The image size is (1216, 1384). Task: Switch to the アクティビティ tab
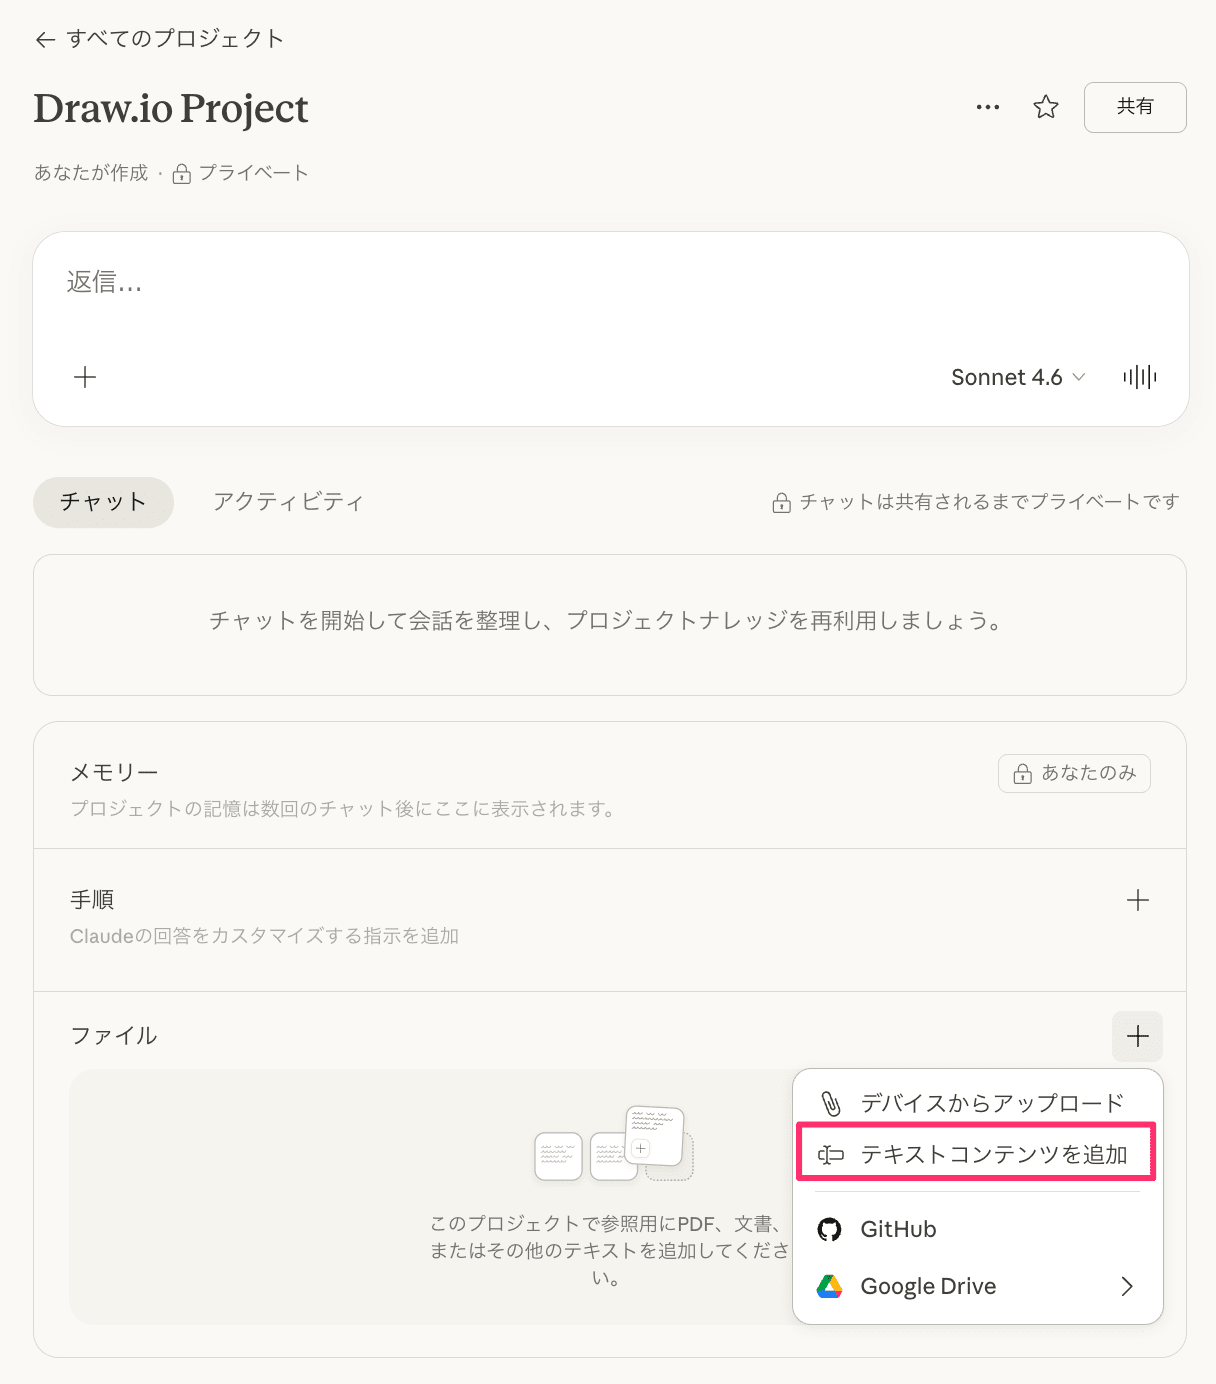(288, 502)
